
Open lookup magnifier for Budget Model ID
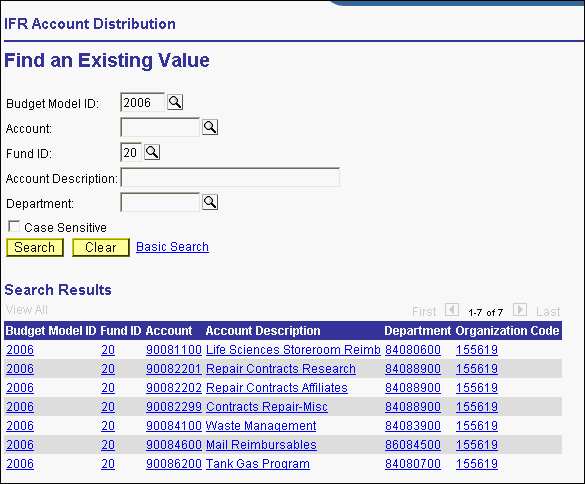pyautogui.click(x=175, y=102)
